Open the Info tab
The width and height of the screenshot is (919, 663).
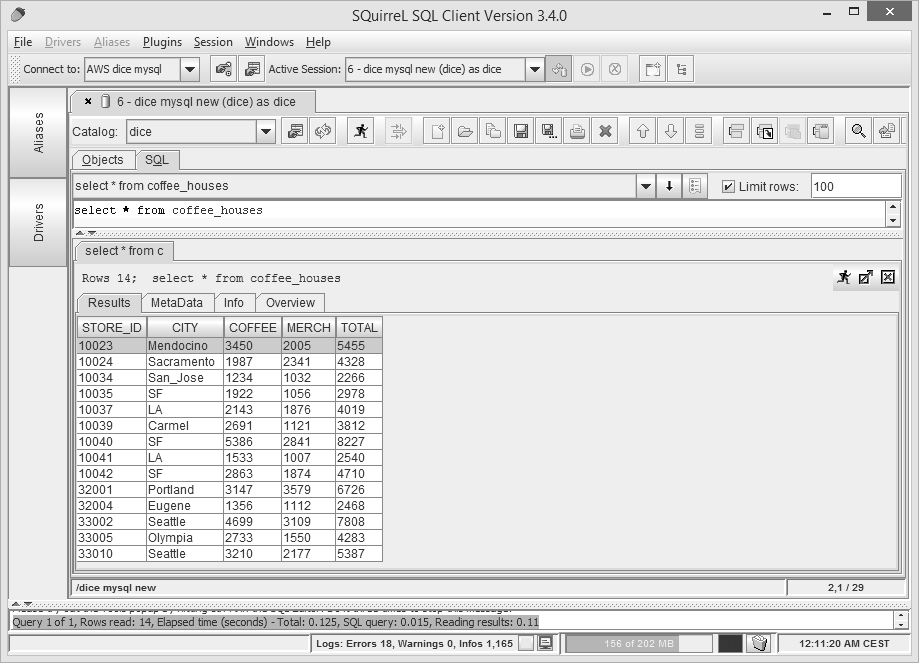(233, 302)
